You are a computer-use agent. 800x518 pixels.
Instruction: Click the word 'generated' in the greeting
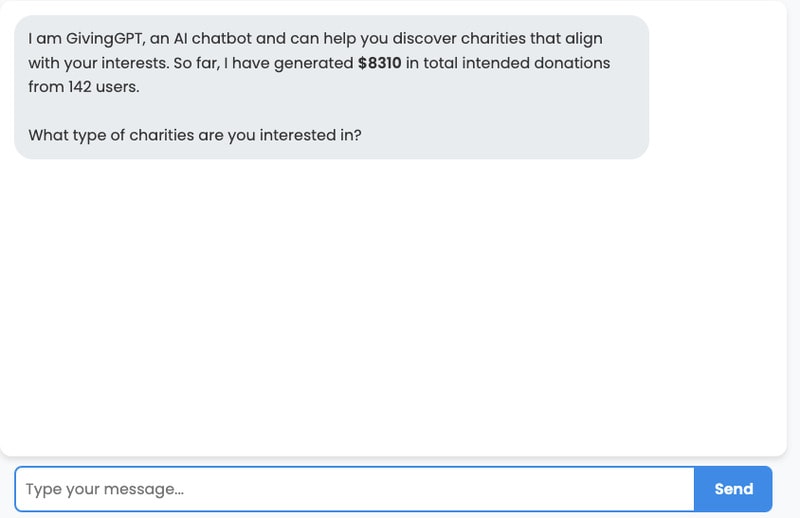(x=312, y=63)
